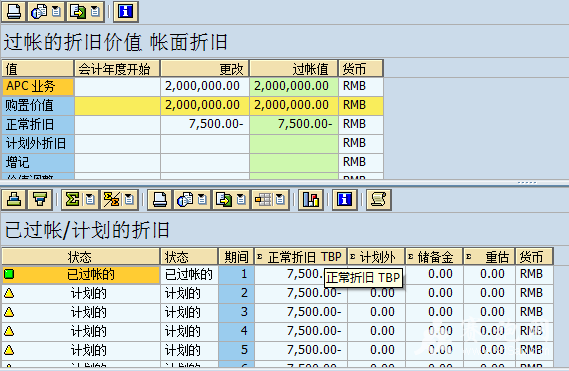This screenshot has height=371, width=569.
Task: Click the bar chart graphic icon
Action: pyautogui.click(x=311, y=200)
